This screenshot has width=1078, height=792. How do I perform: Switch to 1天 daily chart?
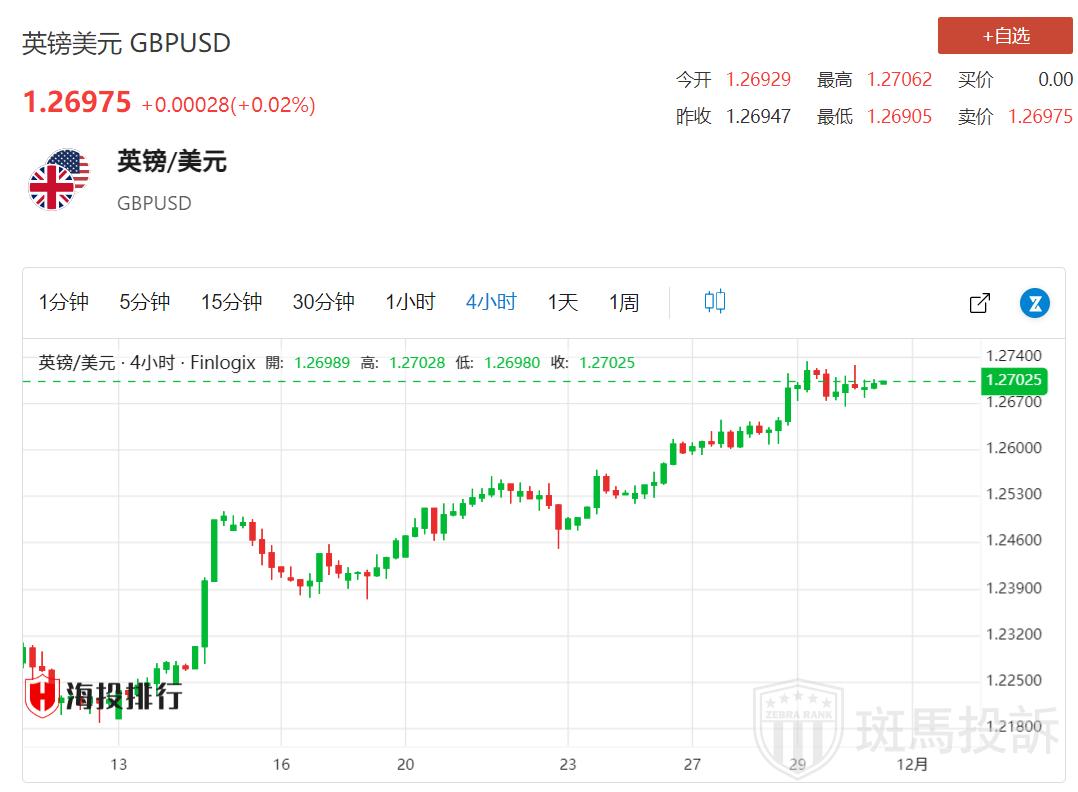pos(562,302)
